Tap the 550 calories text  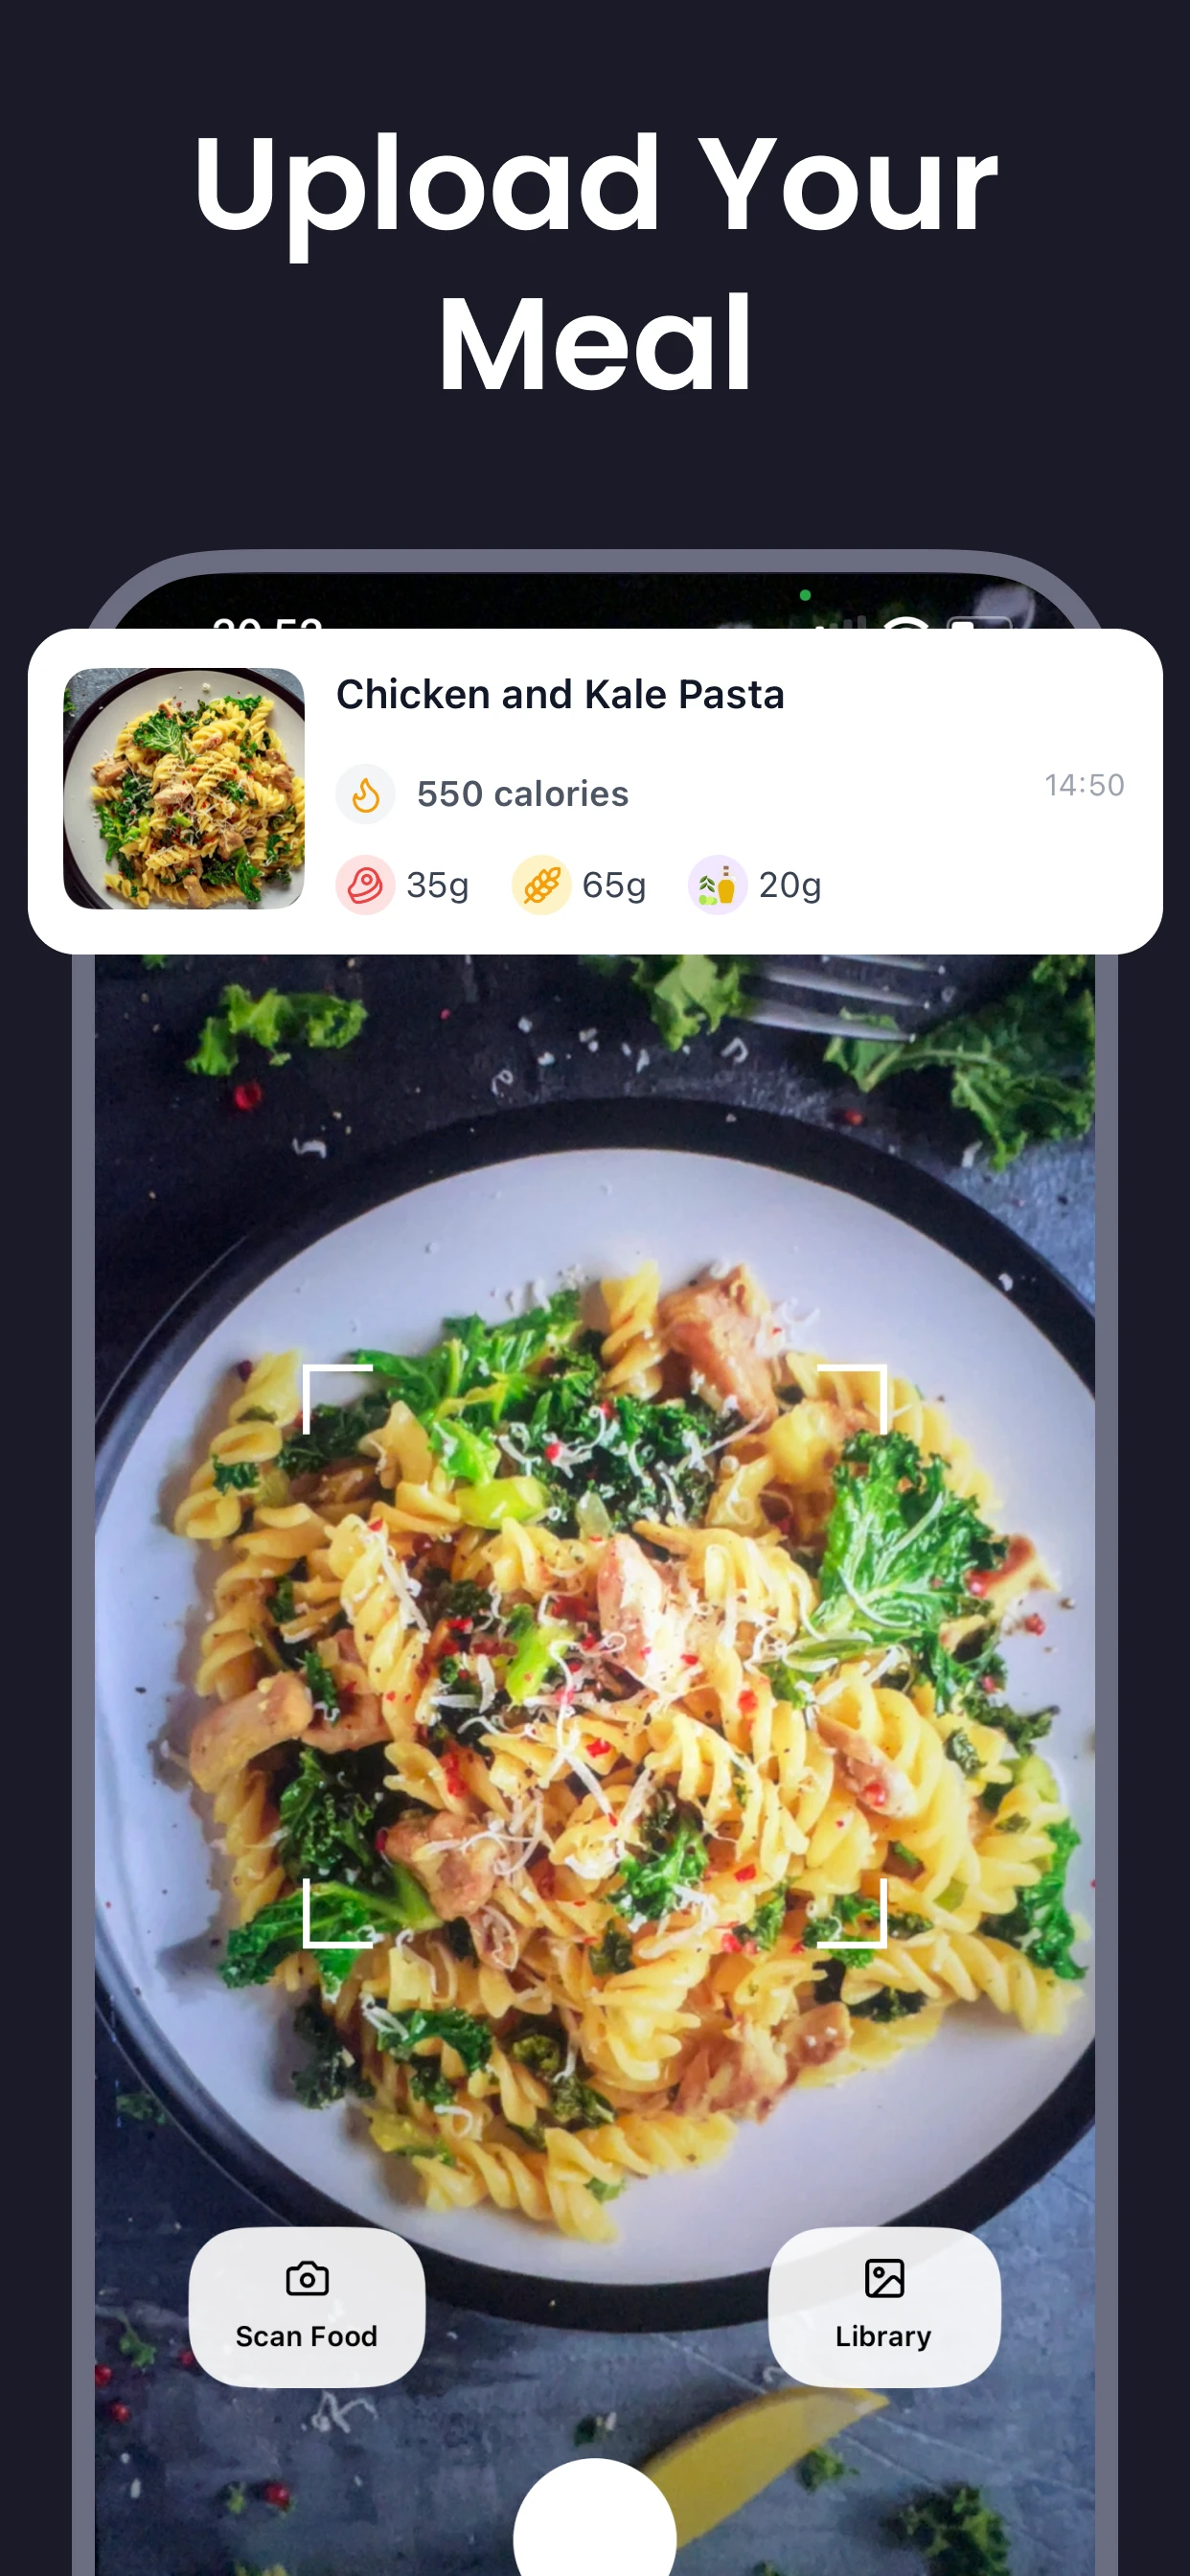point(522,795)
